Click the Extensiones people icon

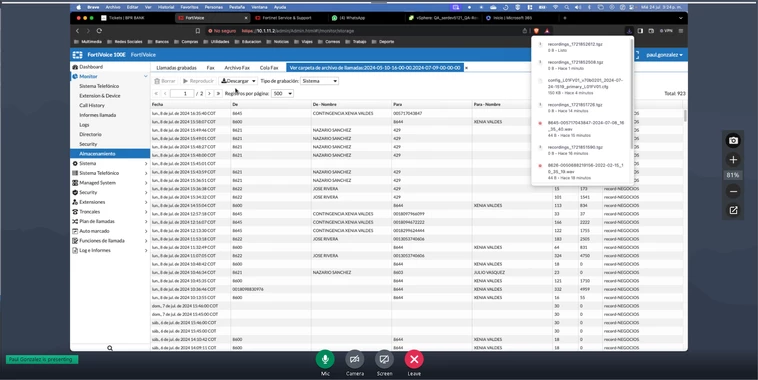coord(75,202)
